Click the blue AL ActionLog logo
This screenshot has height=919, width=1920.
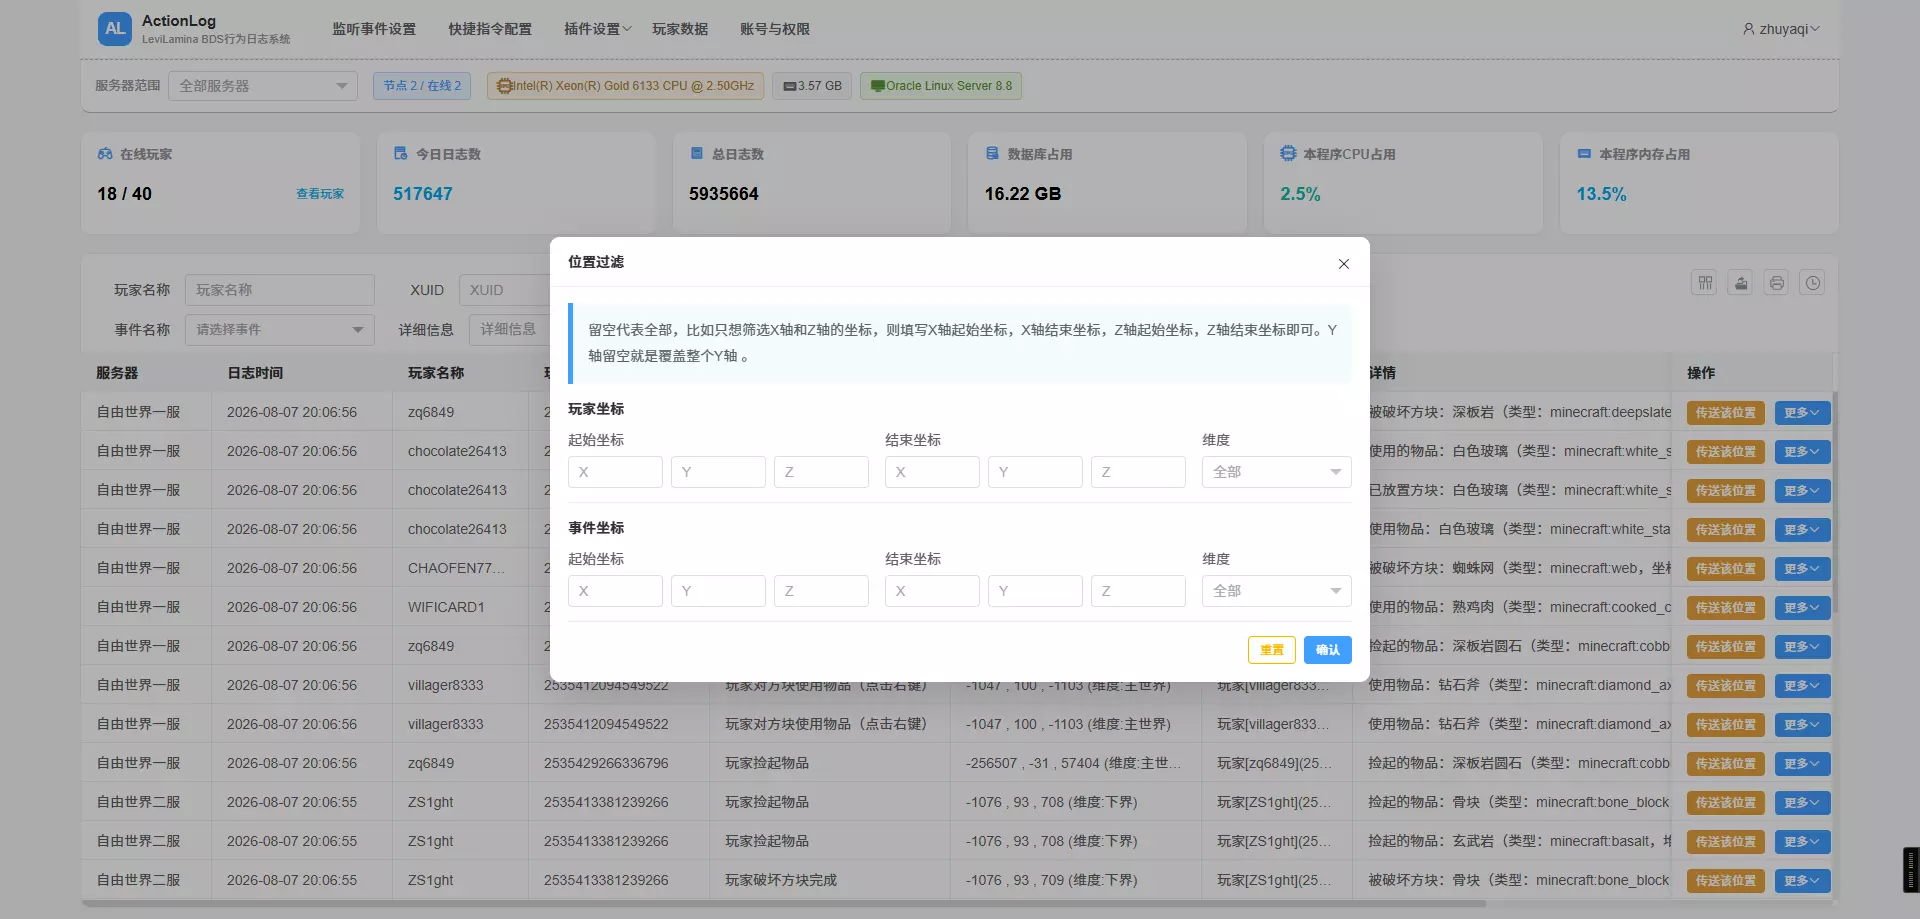click(x=115, y=29)
